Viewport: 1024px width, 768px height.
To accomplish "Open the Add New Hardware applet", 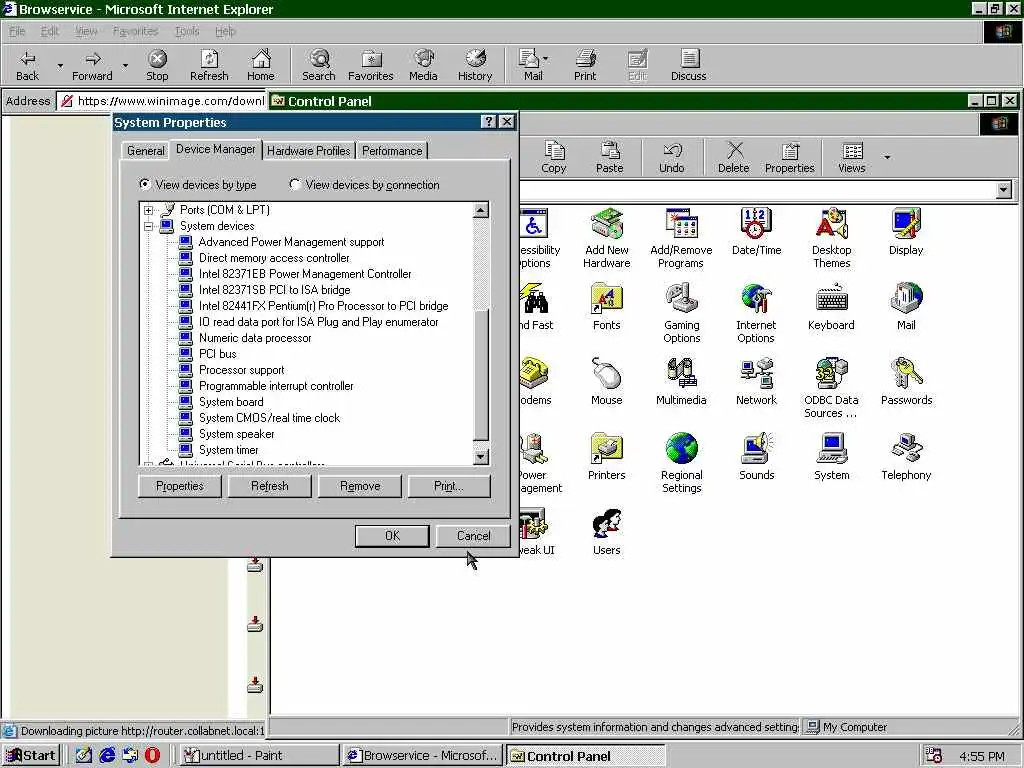I will (x=607, y=238).
